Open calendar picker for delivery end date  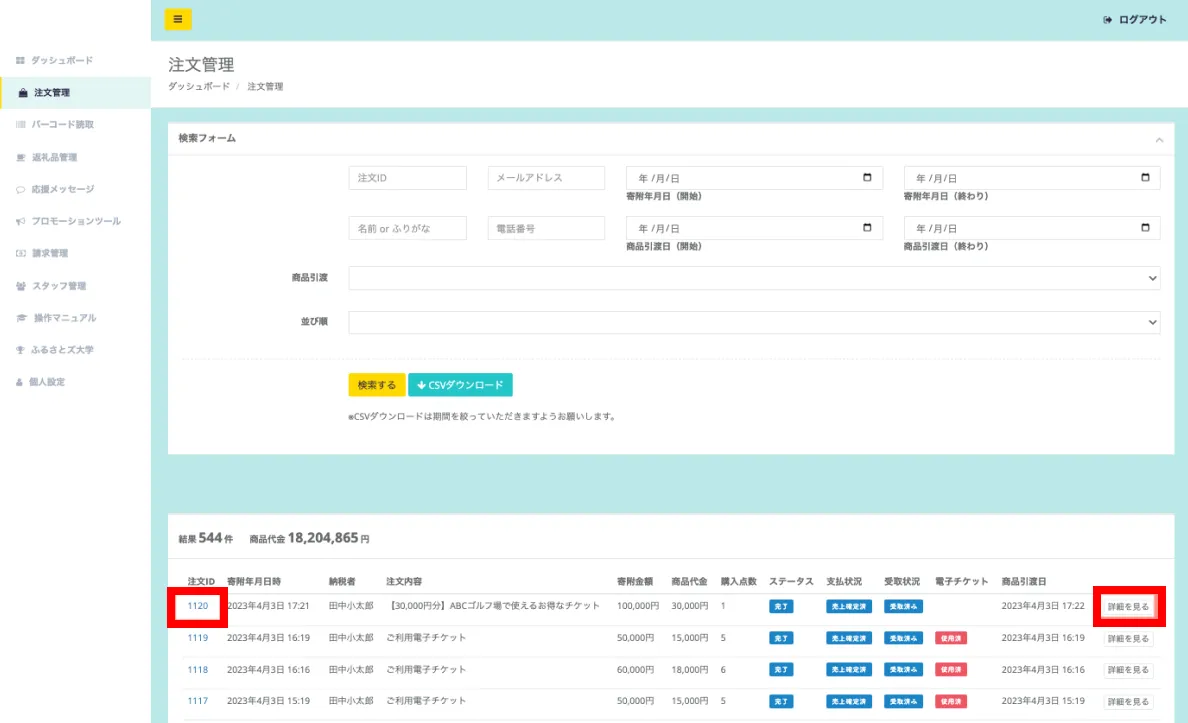(1145, 228)
